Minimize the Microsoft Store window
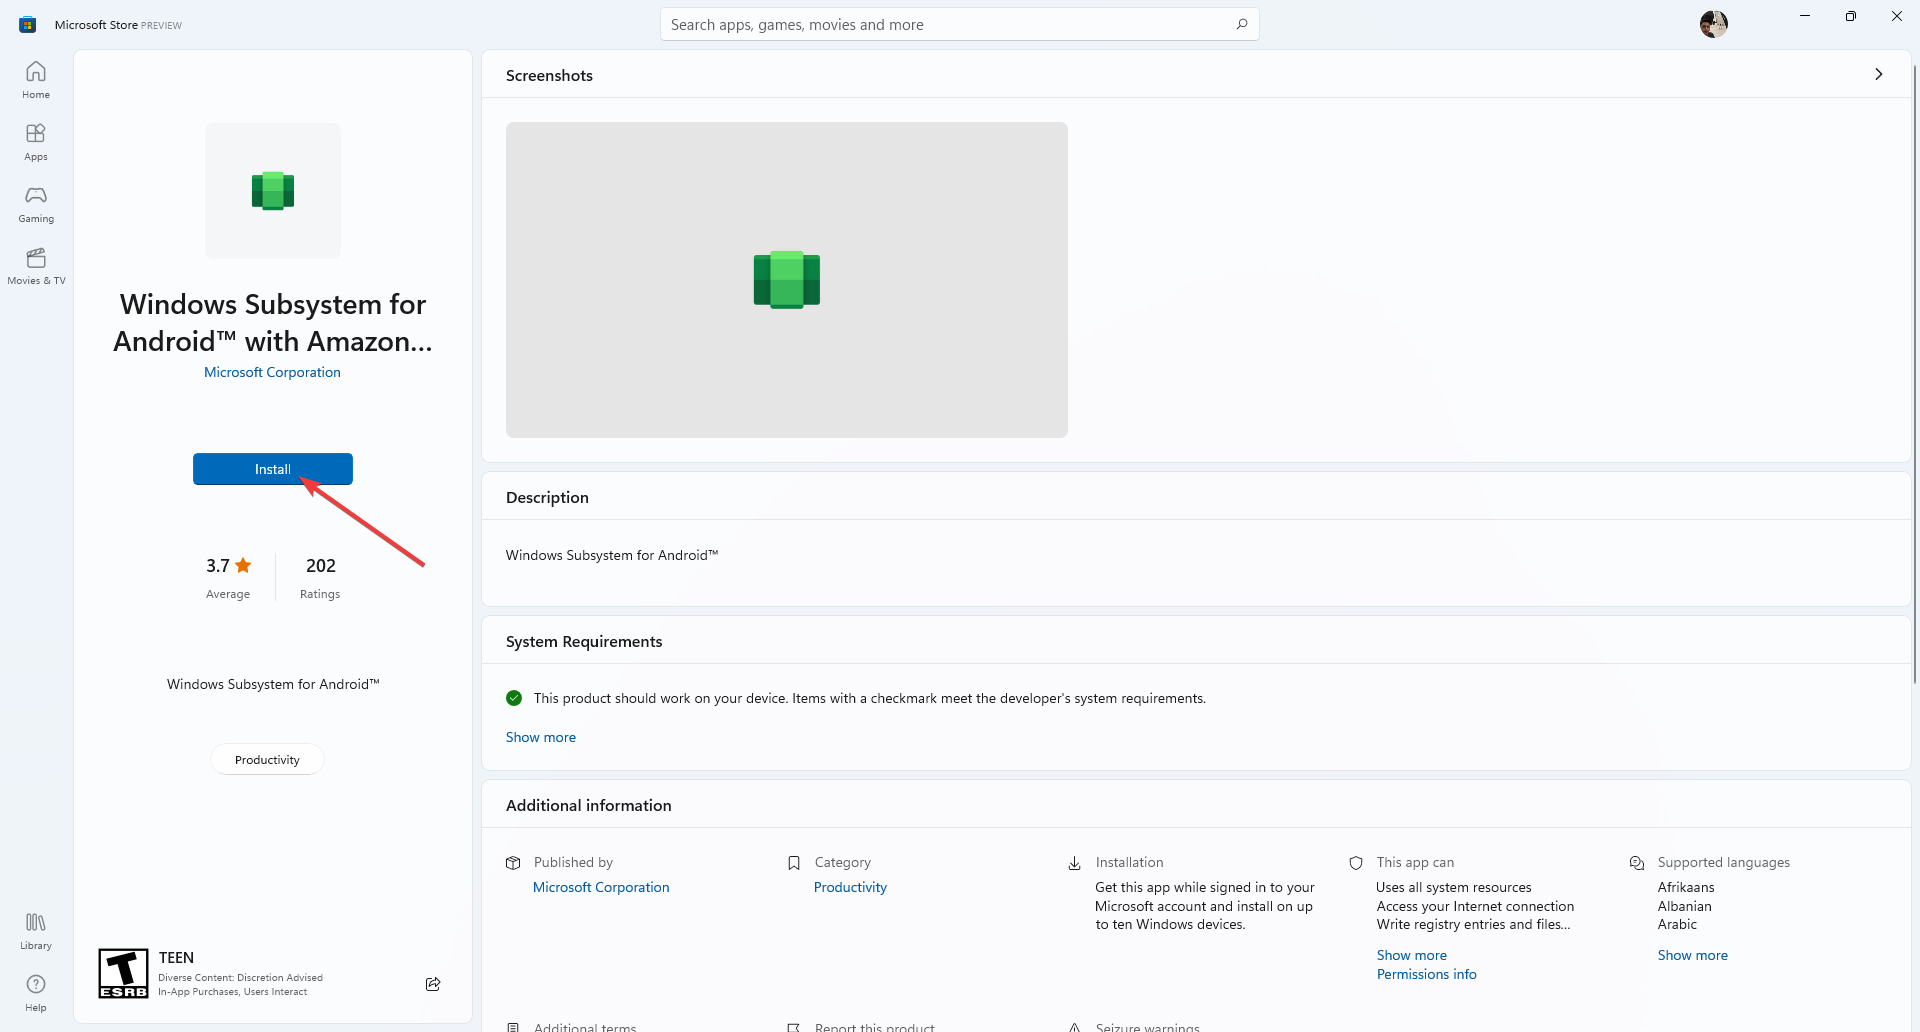Viewport: 1920px width, 1032px height. [1805, 16]
